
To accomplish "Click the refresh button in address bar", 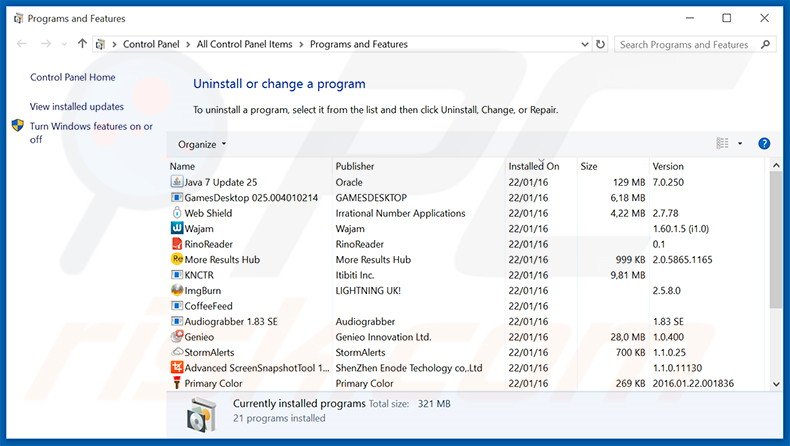I will [600, 44].
